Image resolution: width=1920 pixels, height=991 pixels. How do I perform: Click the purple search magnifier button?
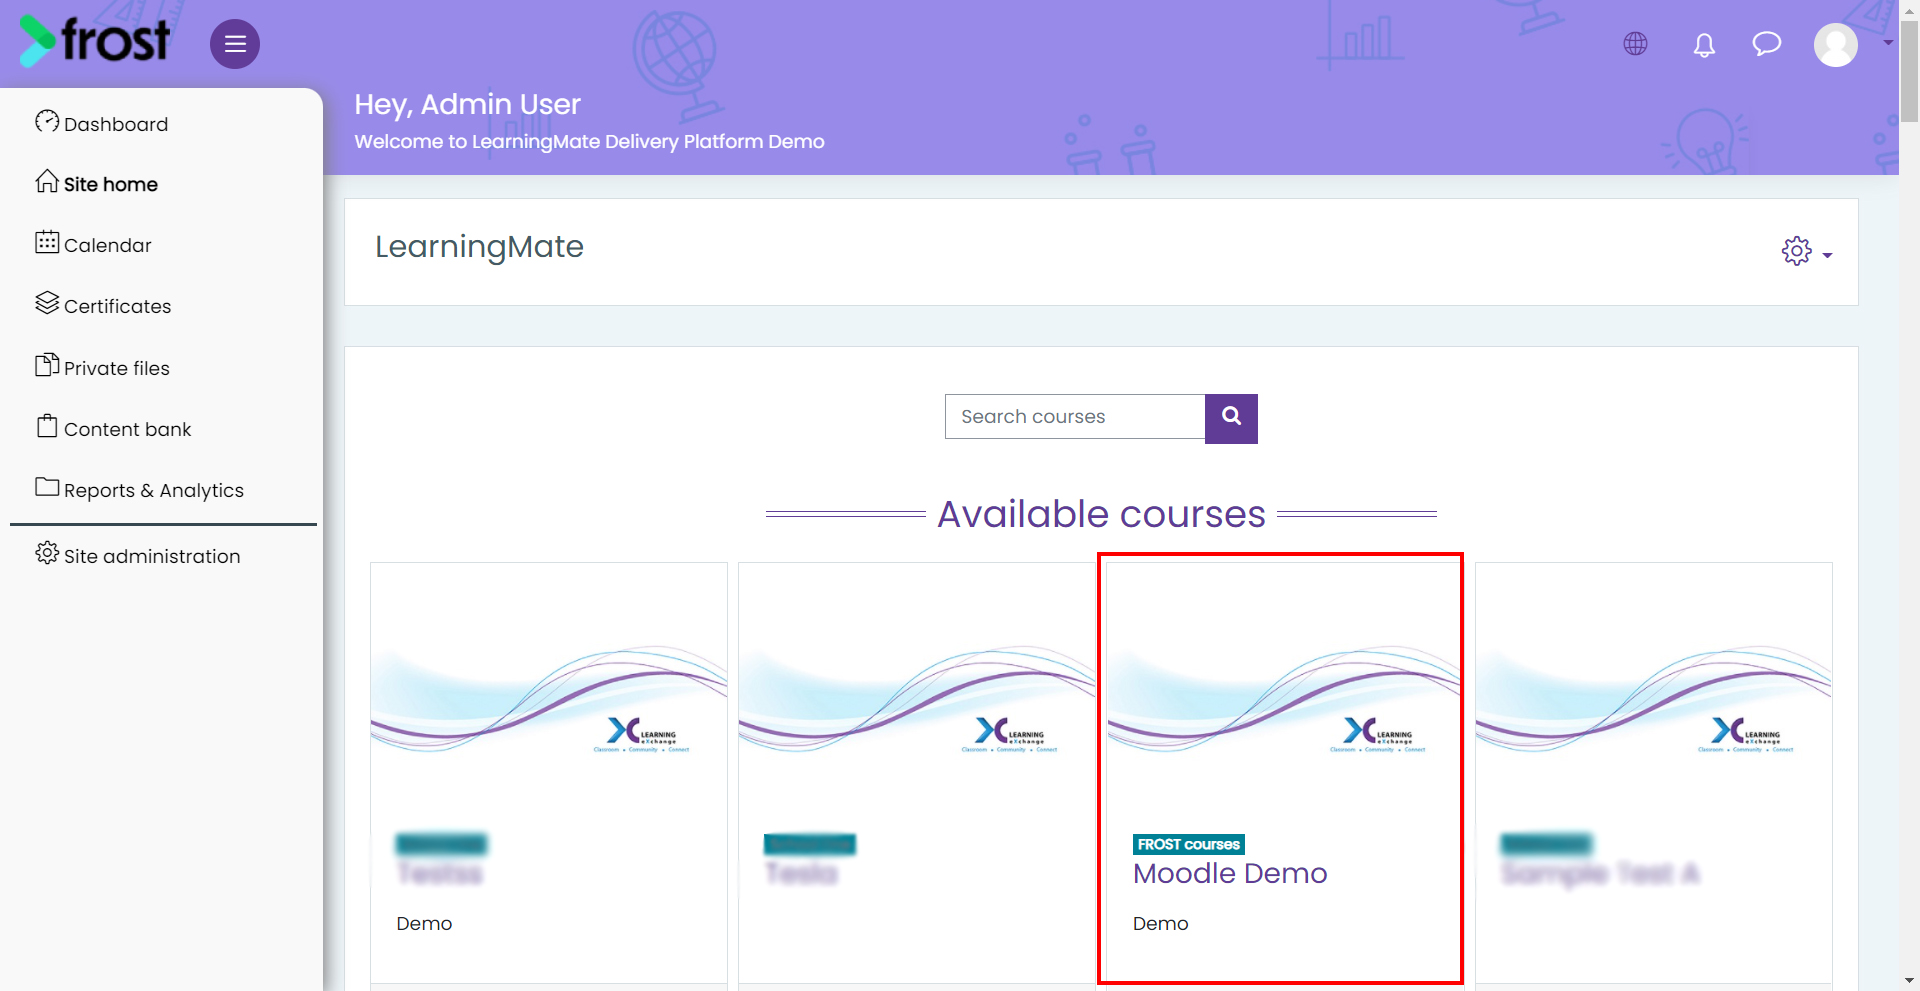[x=1231, y=418]
